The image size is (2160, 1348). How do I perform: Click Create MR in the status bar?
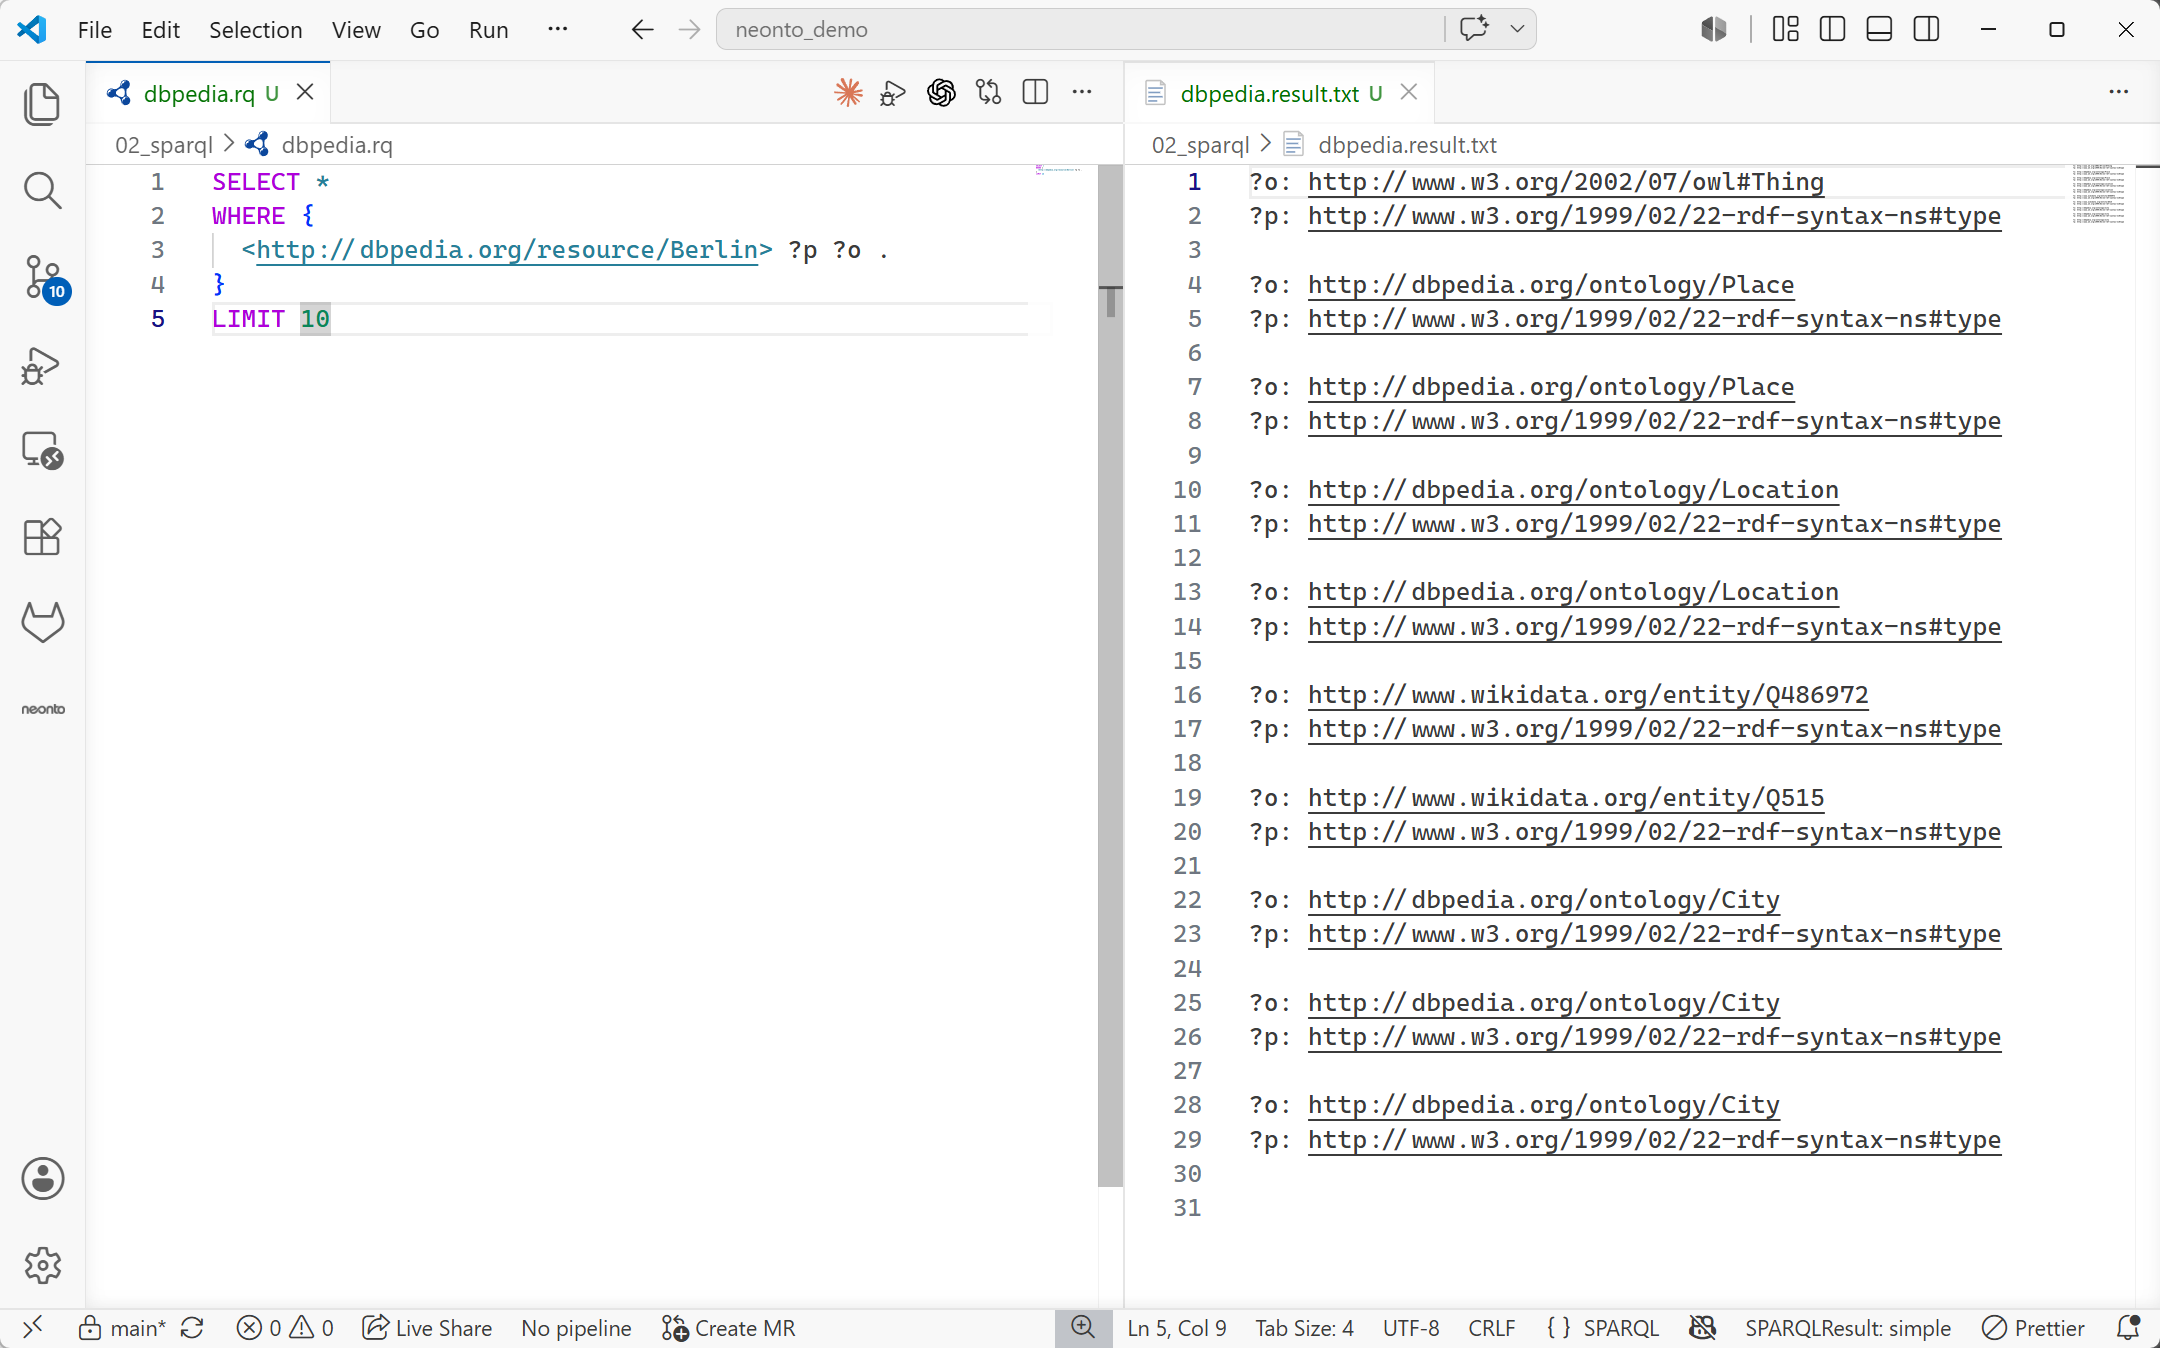(x=728, y=1328)
